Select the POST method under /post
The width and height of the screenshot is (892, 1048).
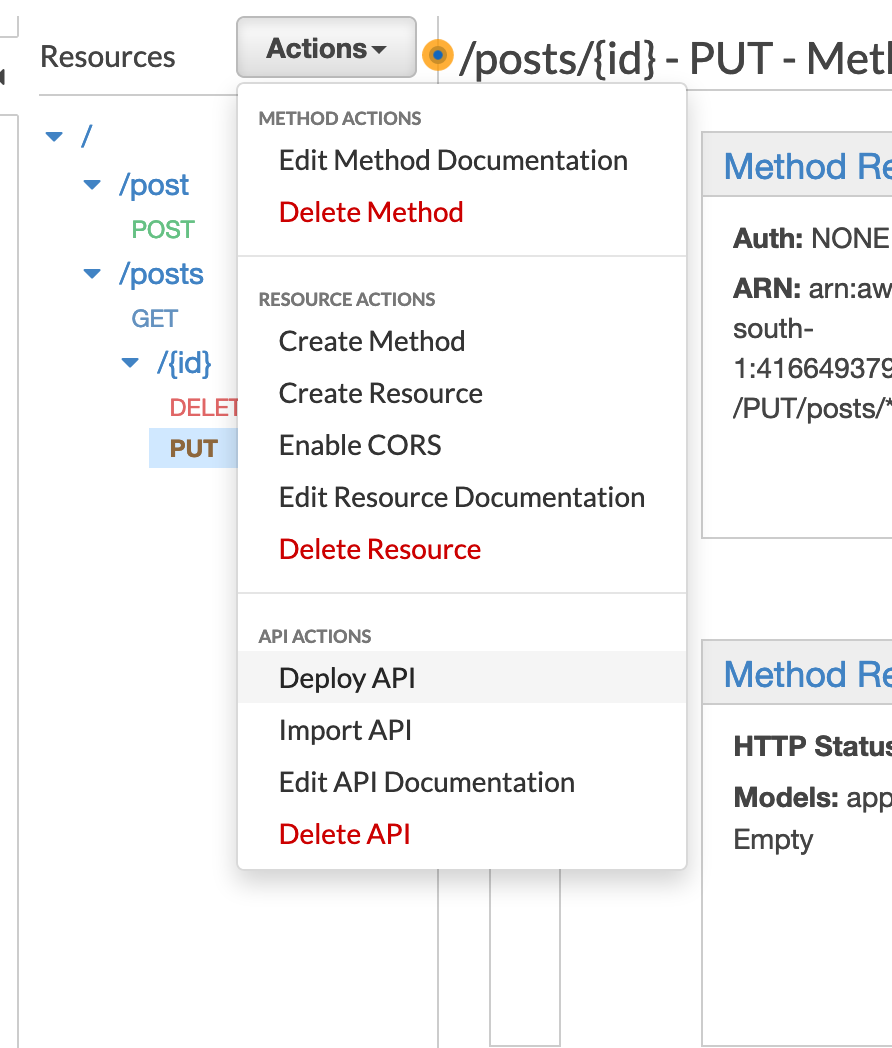tap(163, 230)
